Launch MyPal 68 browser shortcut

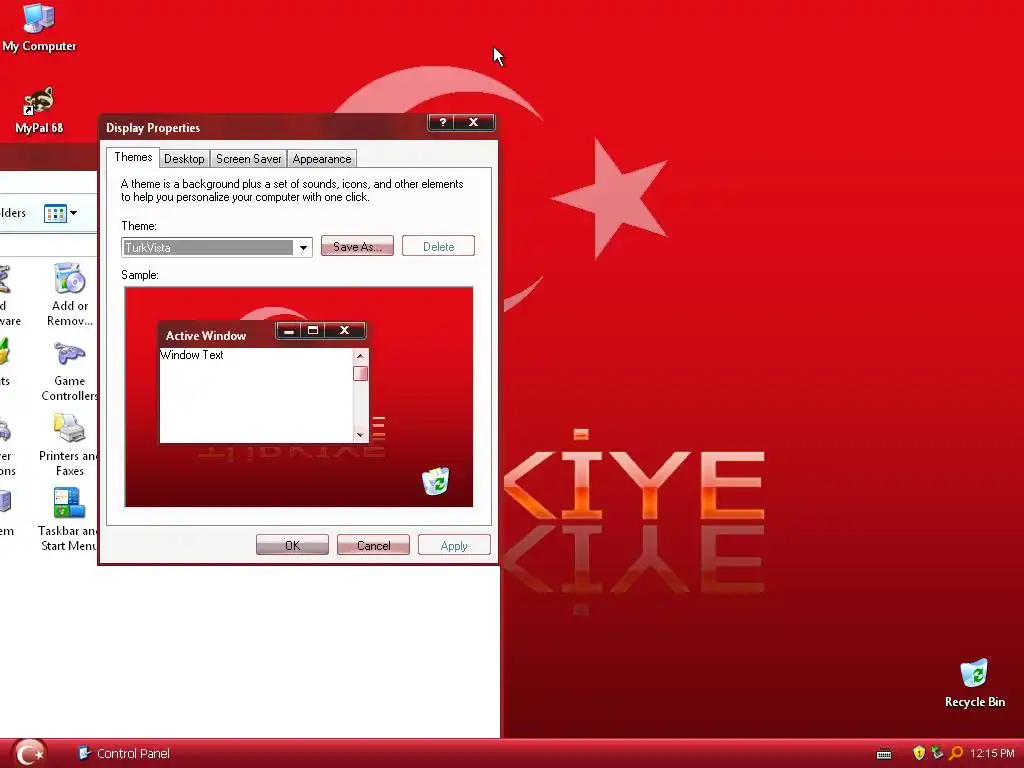click(x=39, y=110)
